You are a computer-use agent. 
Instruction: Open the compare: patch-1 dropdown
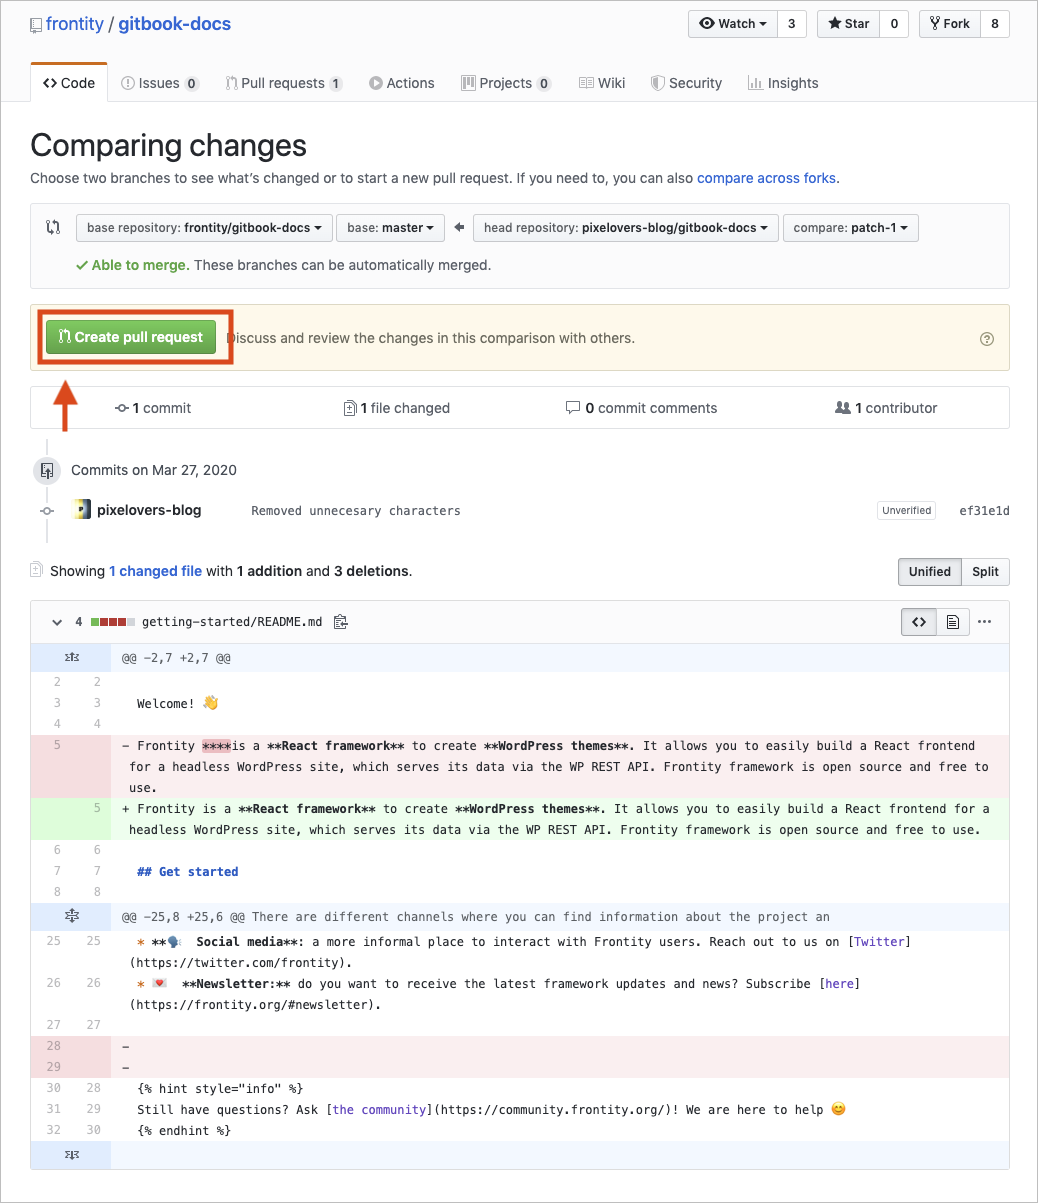(x=850, y=227)
